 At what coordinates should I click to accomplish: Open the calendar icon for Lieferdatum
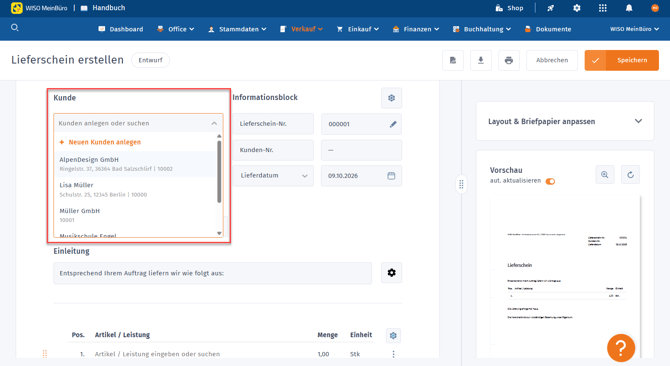coord(391,176)
